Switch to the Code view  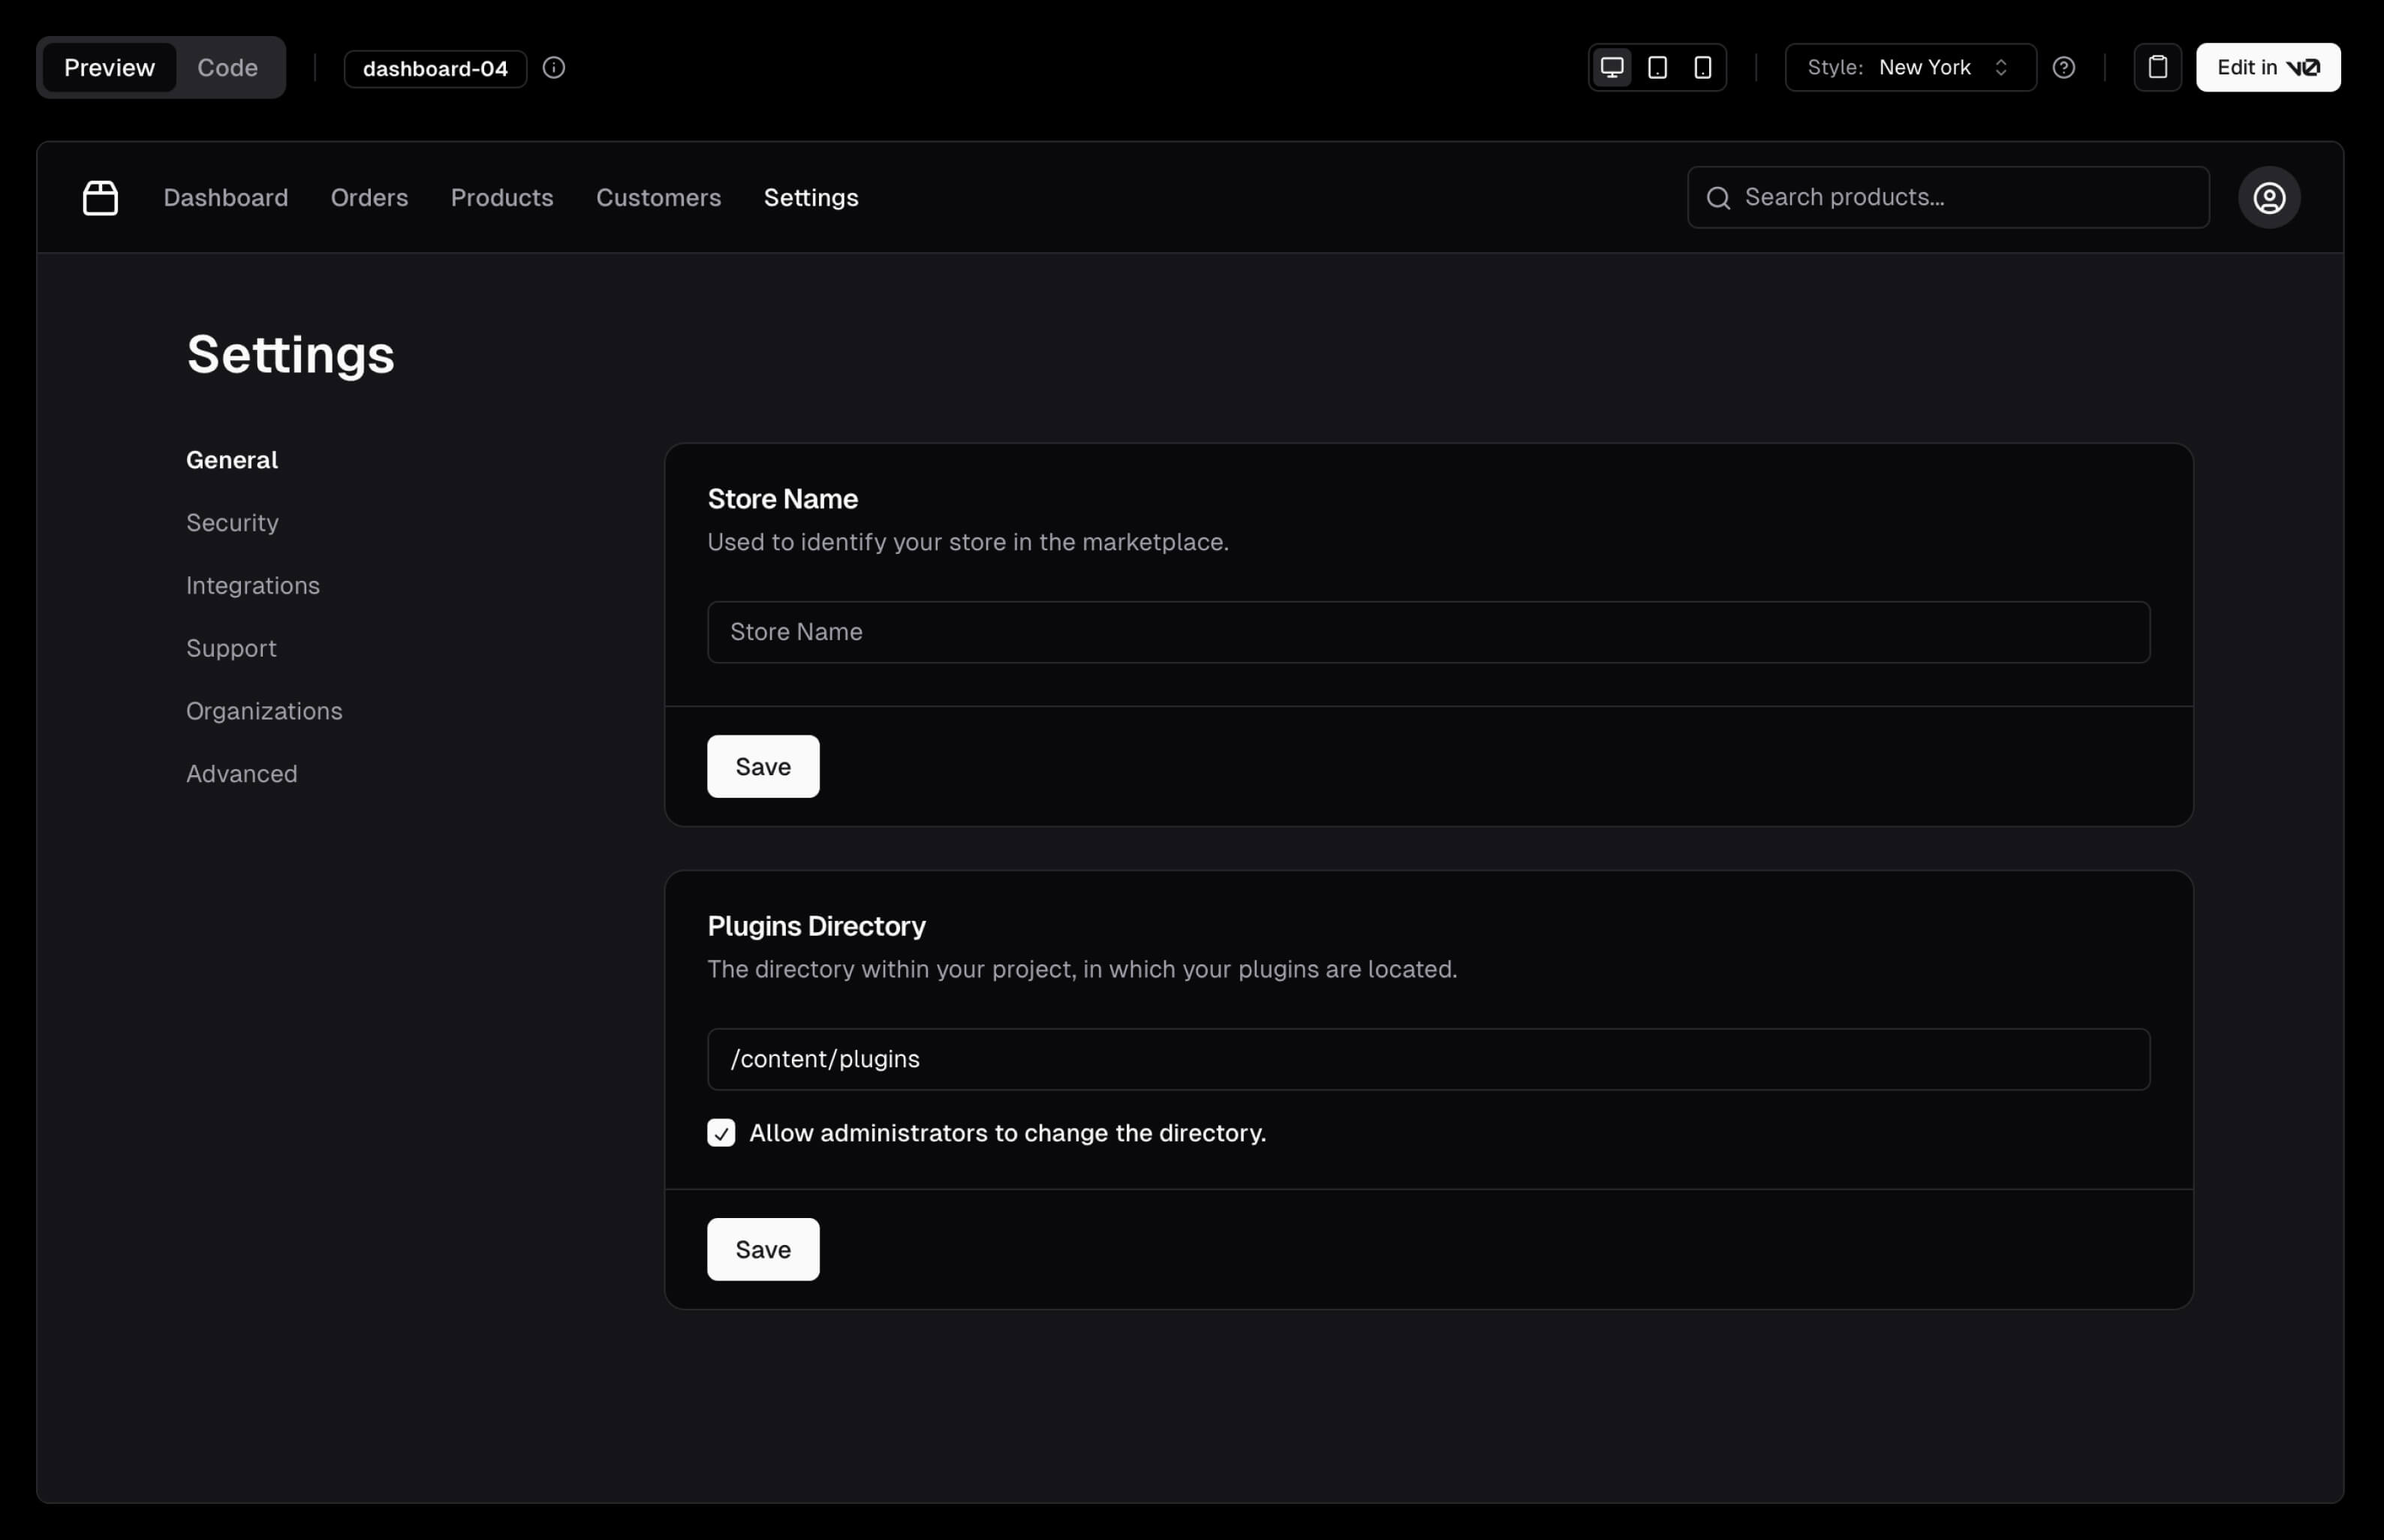coord(228,67)
